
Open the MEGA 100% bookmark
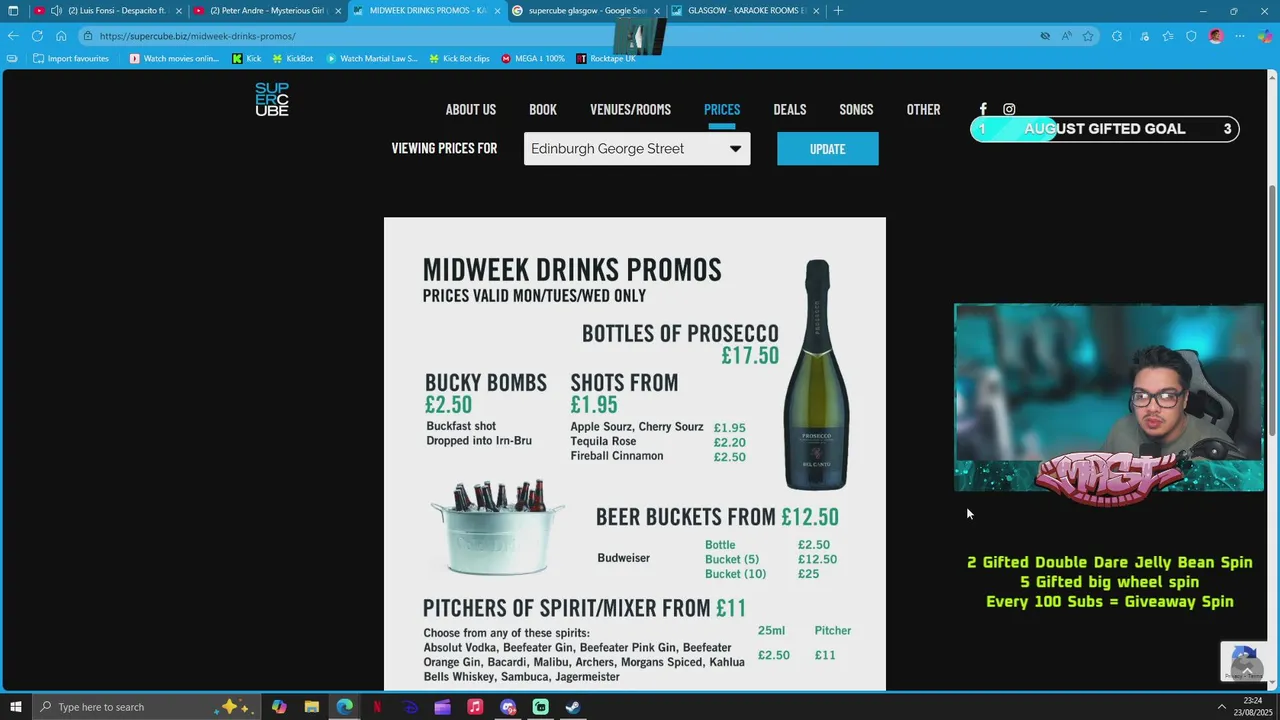(533, 59)
